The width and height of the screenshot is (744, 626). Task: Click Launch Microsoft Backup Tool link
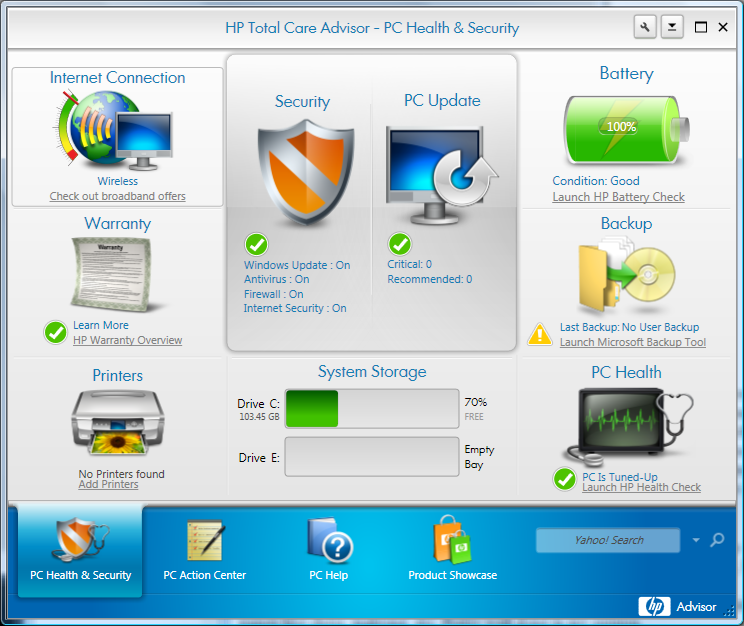pos(632,342)
